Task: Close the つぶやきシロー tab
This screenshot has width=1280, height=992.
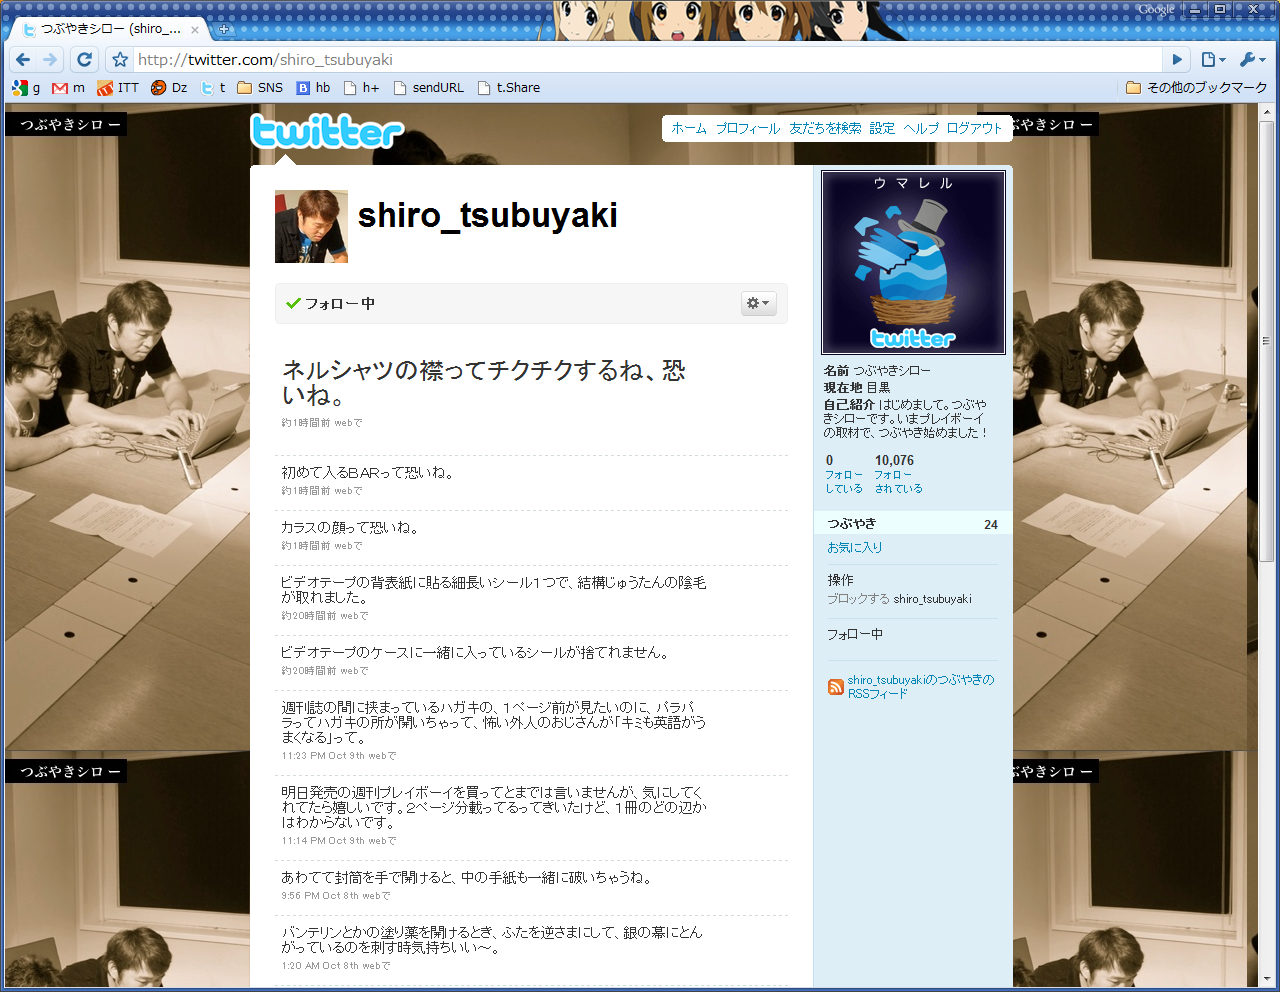Action: [195, 30]
